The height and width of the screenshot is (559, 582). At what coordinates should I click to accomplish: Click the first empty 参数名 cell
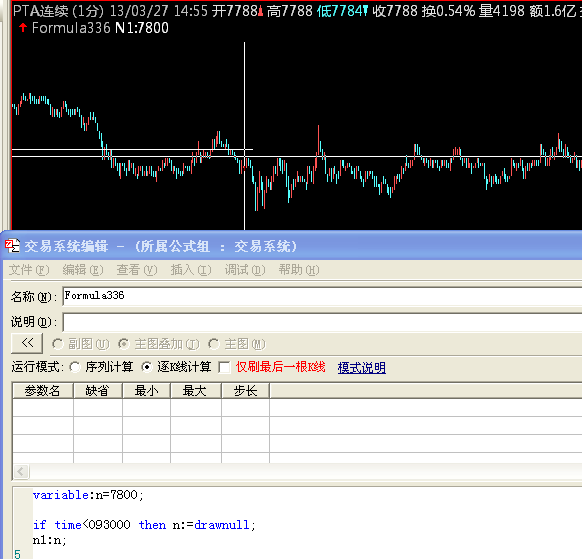coord(43,408)
